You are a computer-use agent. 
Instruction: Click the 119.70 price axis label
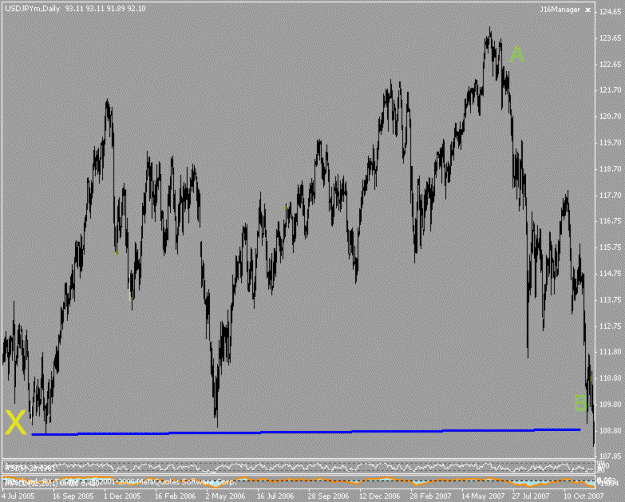pos(610,143)
